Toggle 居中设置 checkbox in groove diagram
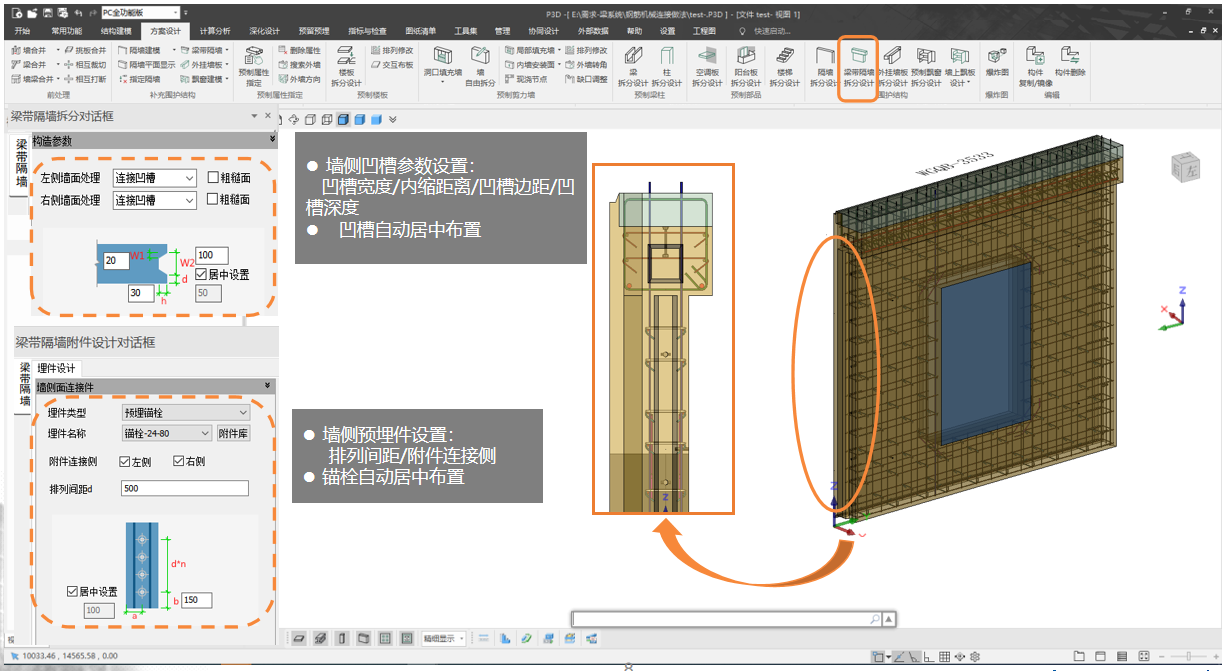The image size is (1230, 671). (x=201, y=274)
